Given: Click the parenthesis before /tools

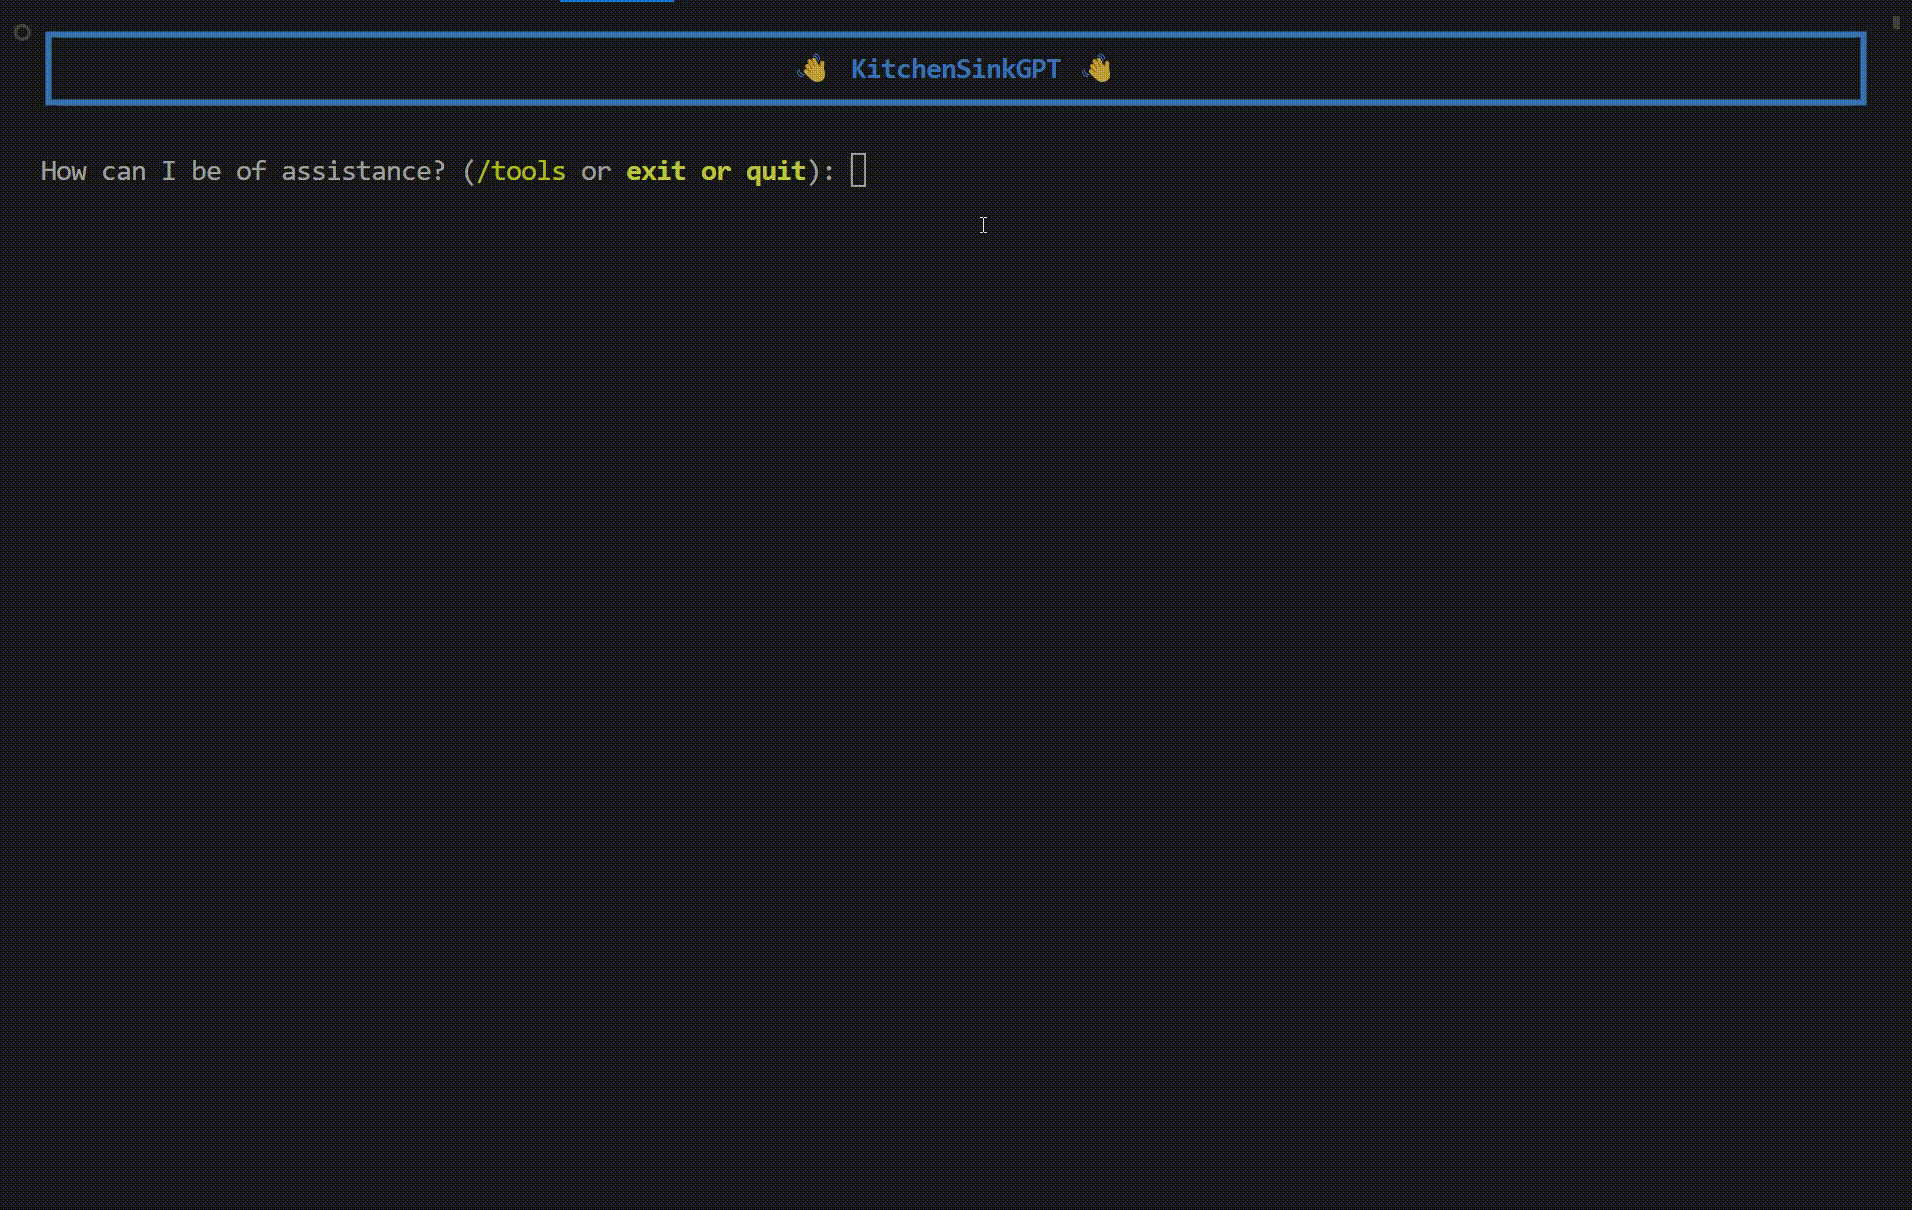Looking at the screenshot, I should pos(472,171).
